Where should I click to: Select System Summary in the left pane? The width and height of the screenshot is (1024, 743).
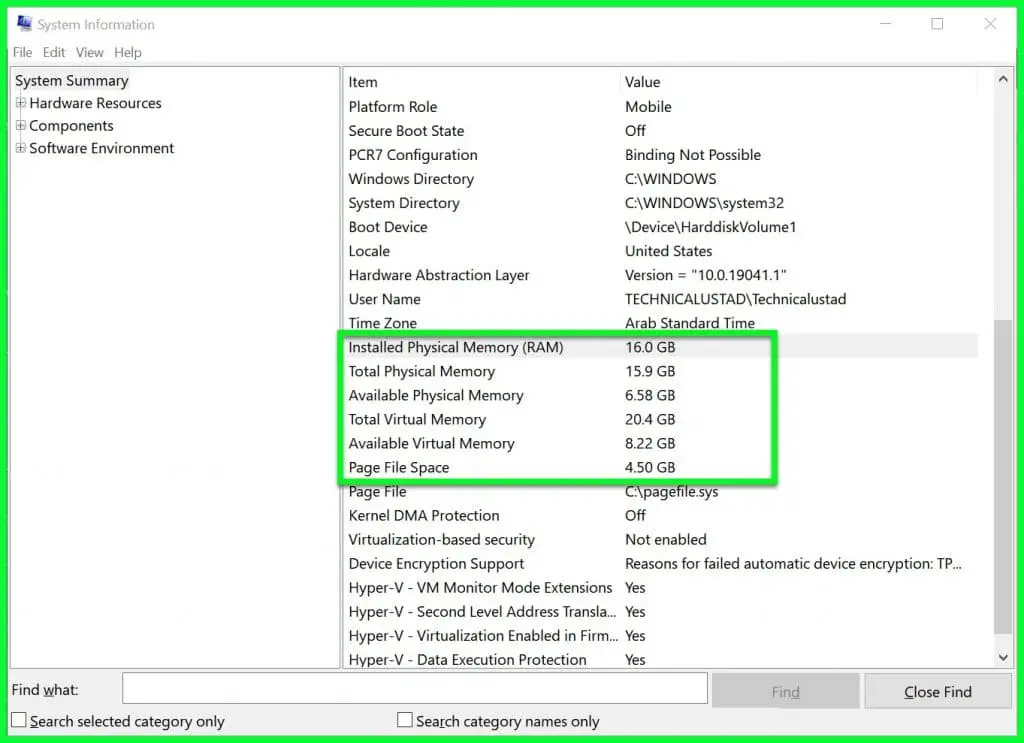(70, 80)
